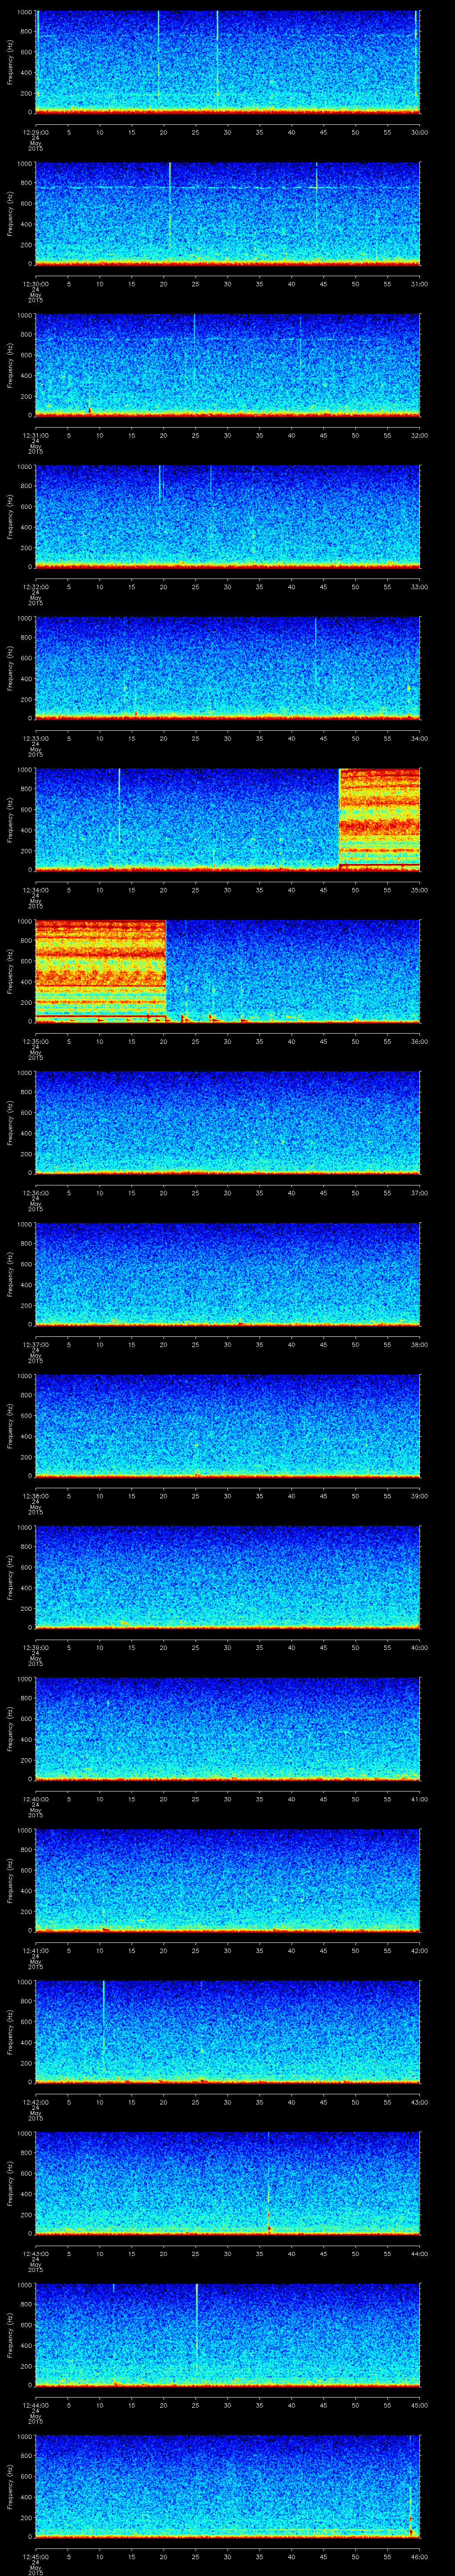This screenshot has width=455, height=2576.
Task: Click the "12:44:00" start time label
Action: 35,2405
